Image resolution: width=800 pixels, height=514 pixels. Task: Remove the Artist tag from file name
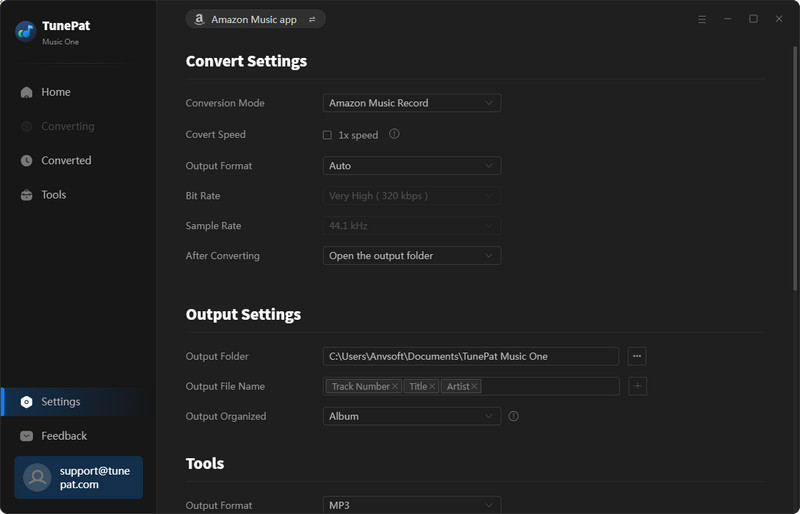tap(474, 386)
